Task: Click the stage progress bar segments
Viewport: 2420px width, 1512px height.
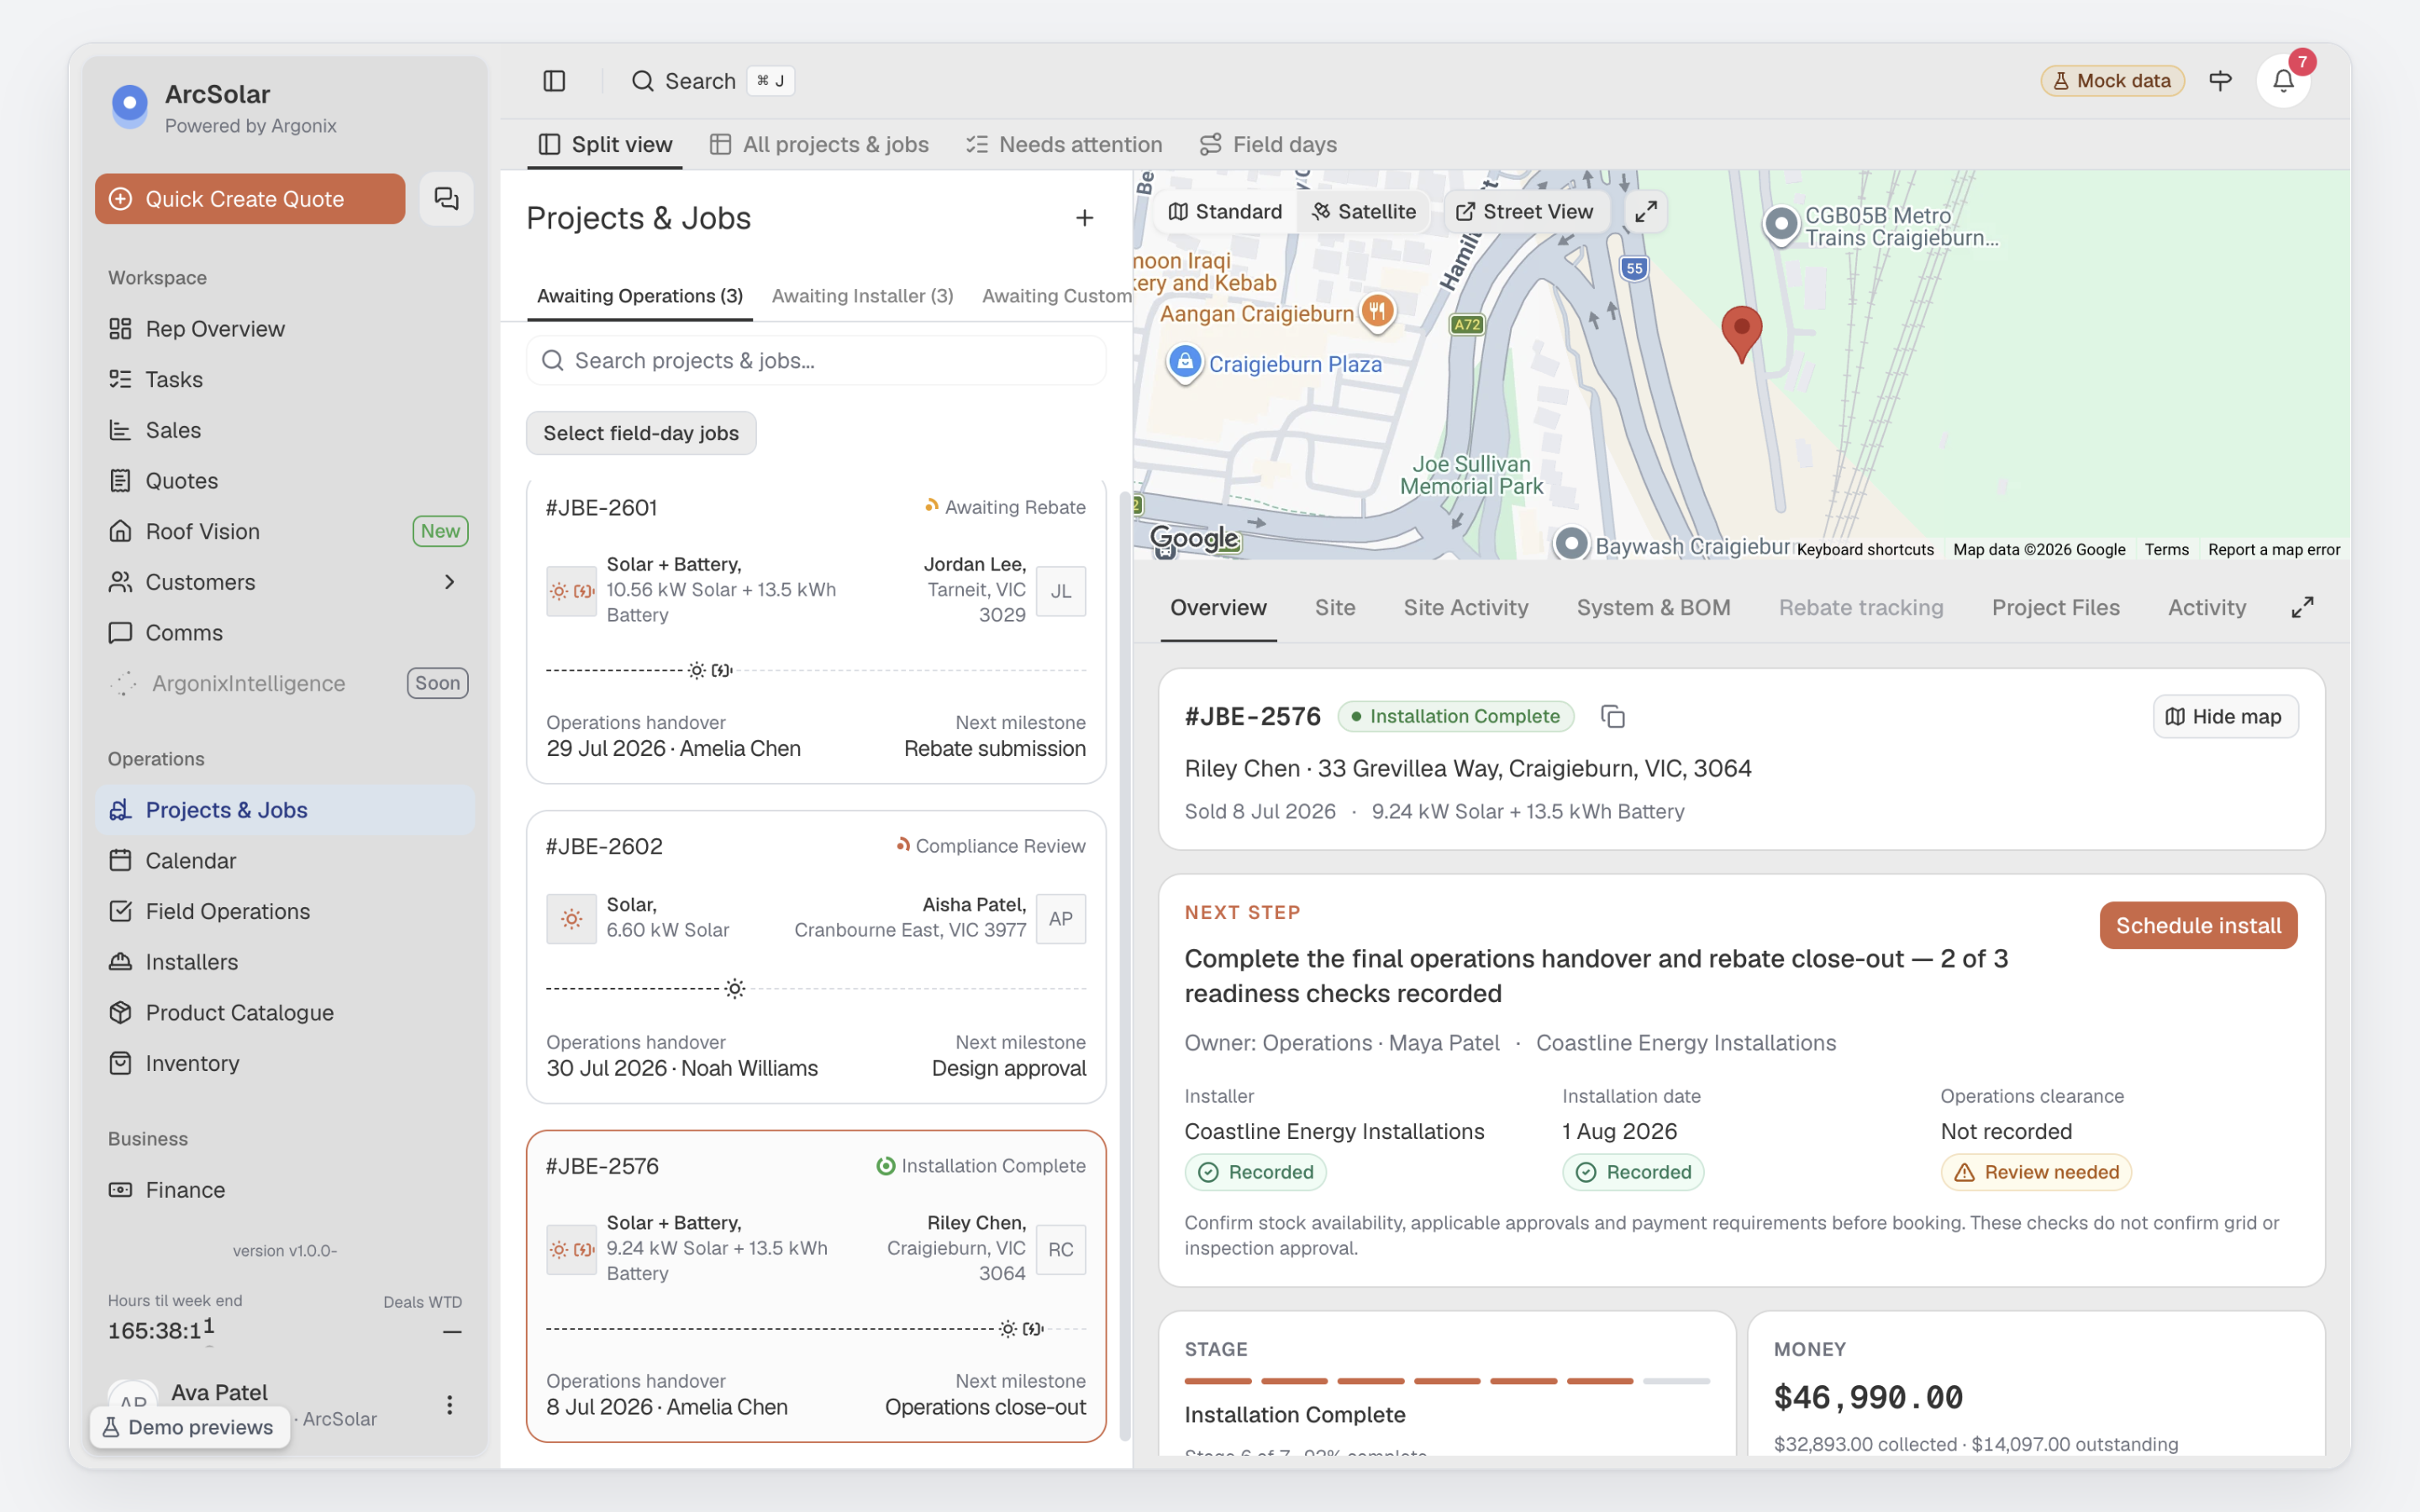Action: (x=1446, y=1381)
